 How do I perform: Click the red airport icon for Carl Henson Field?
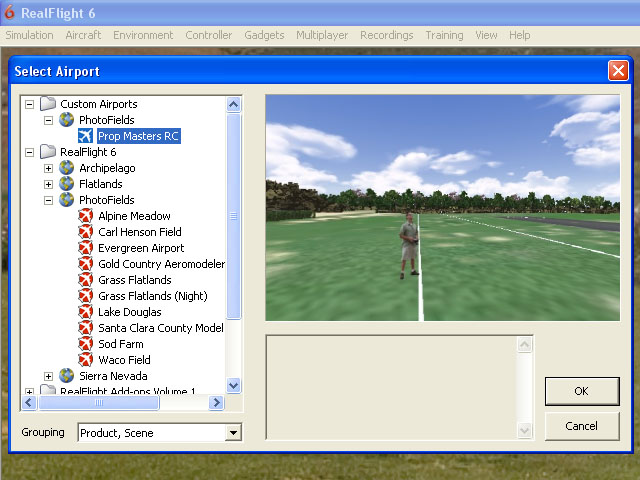85,232
